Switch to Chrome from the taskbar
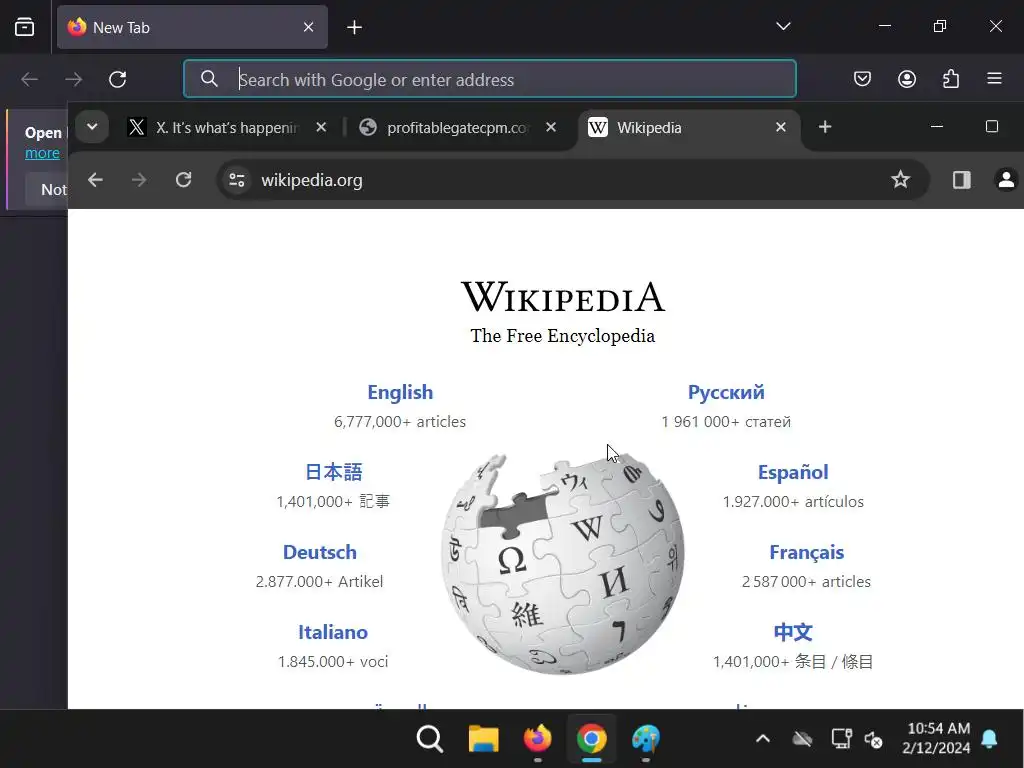 pyautogui.click(x=592, y=739)
